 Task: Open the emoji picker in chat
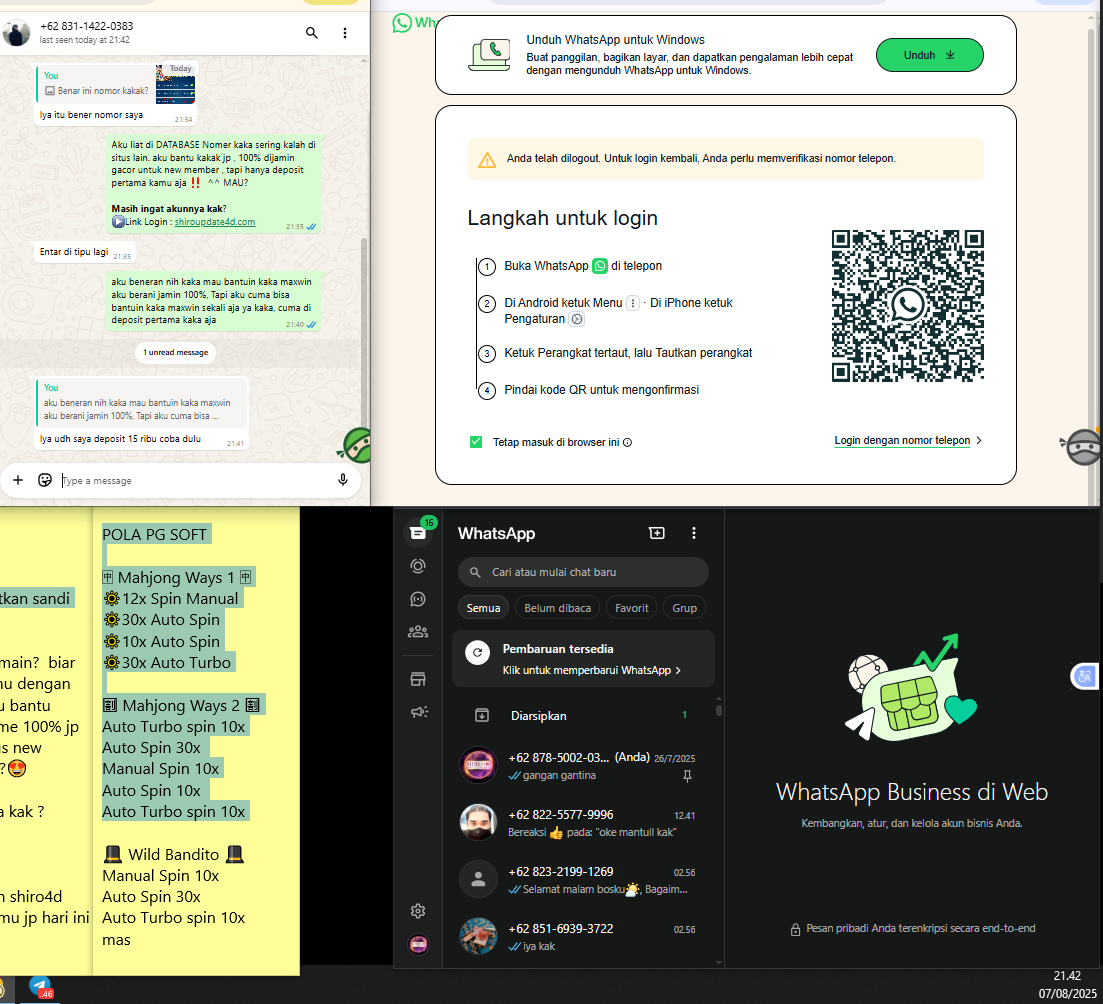(x=45, y=480)
